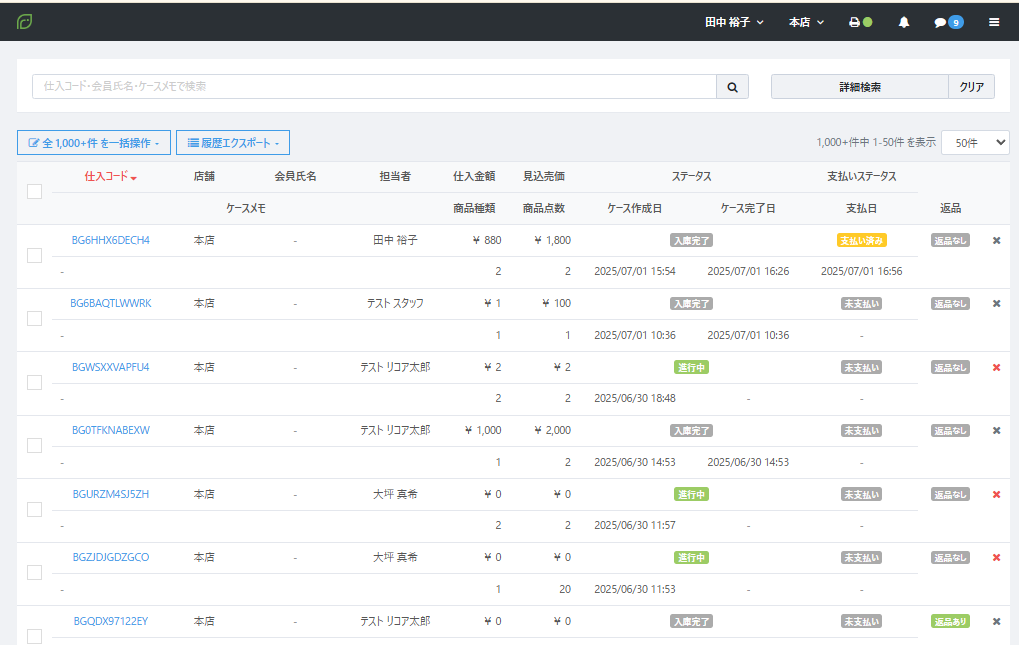Expand the 本店 store selector
The width and height of the screenshot is (1019, 645).
pos(806,22)
